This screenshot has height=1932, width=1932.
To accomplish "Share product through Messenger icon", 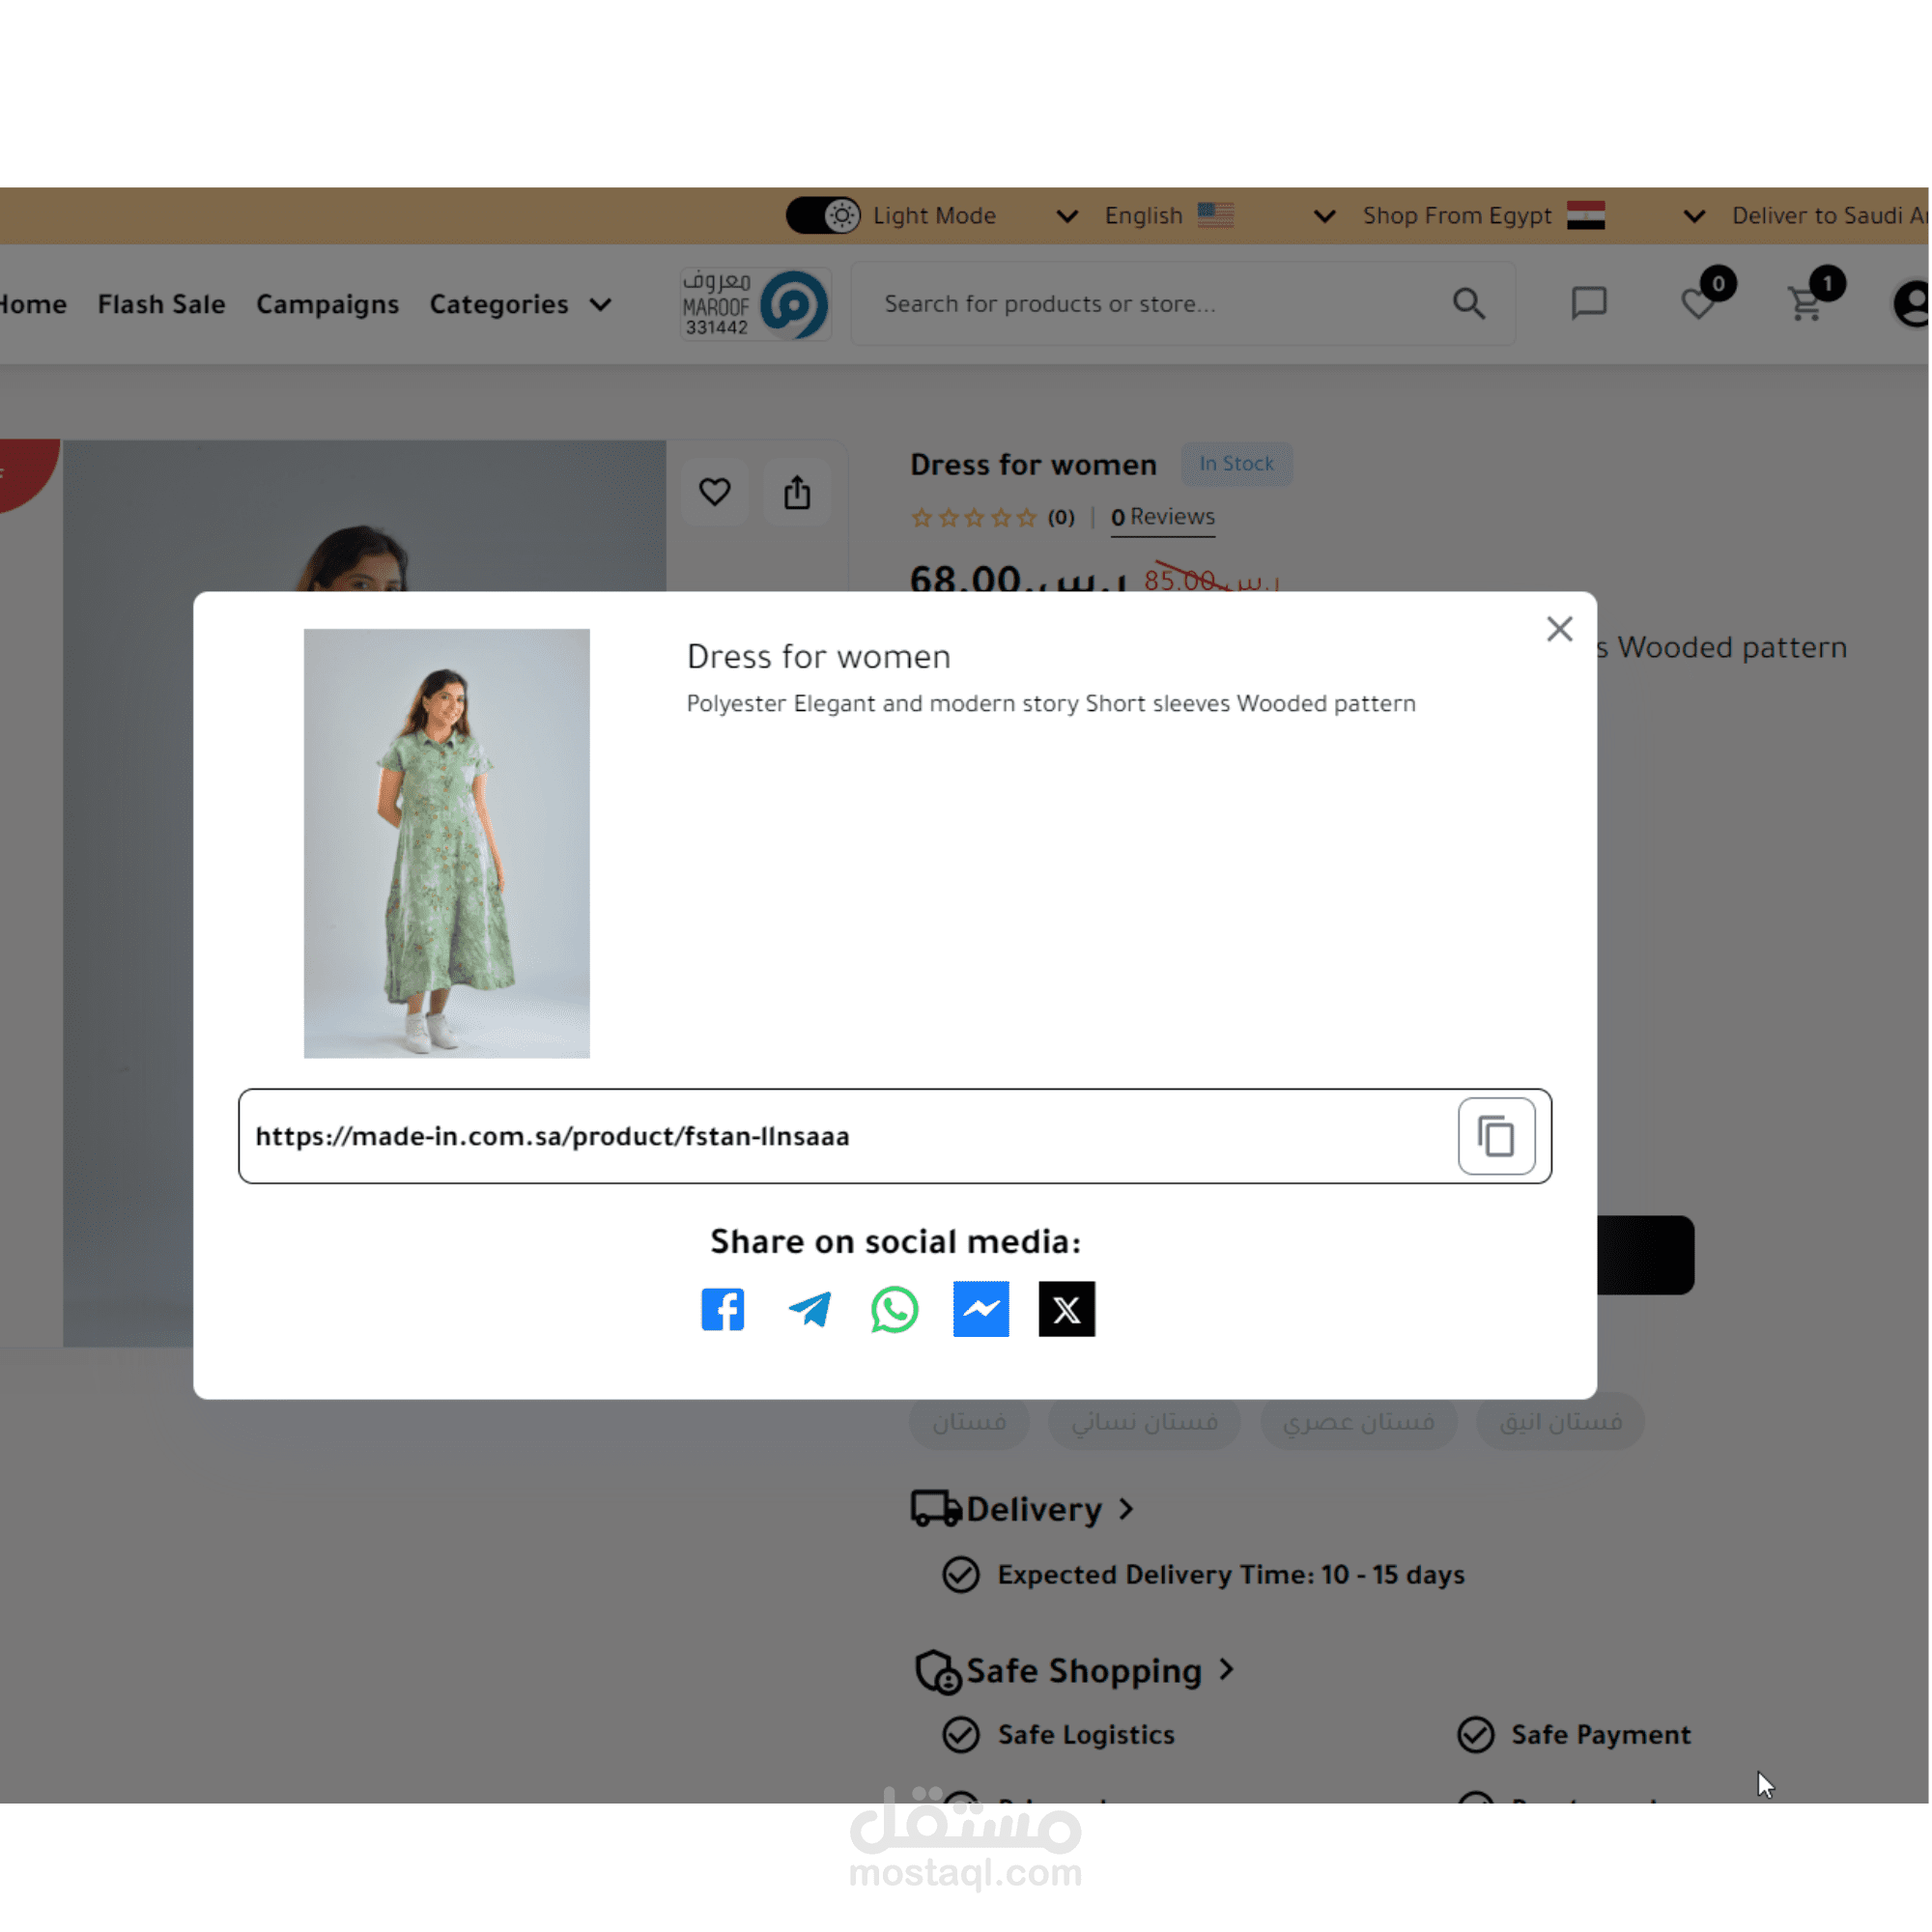I will pyautogui.click(x=980, y=1309).
